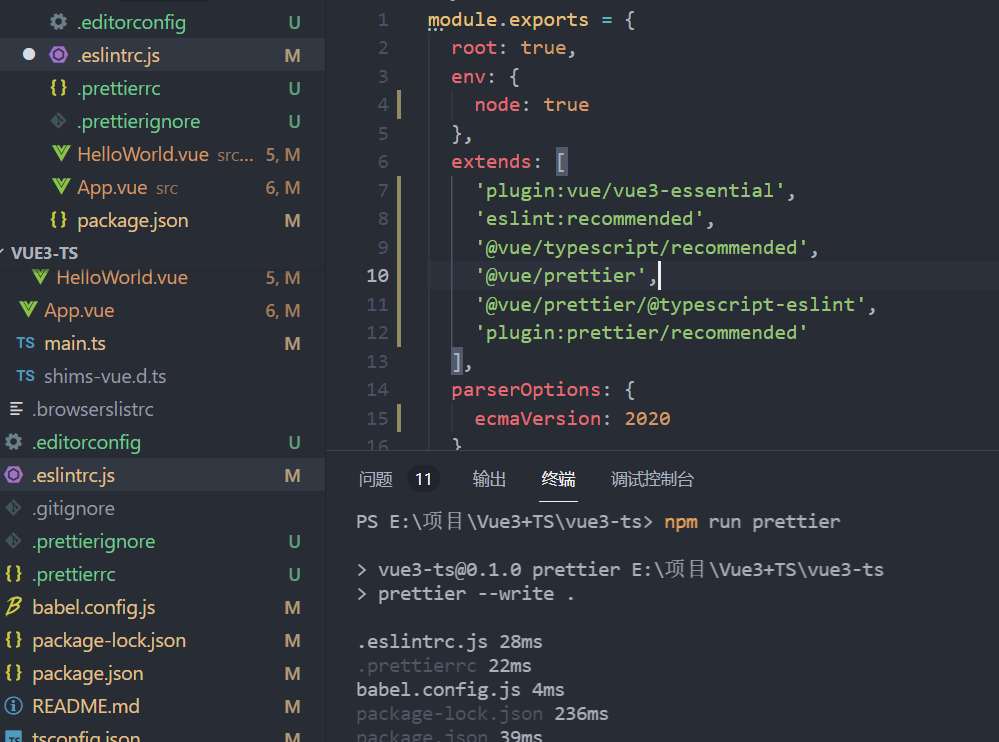Click Vue icon of HelloWorld.vue src entry

(x=61, y=153)
